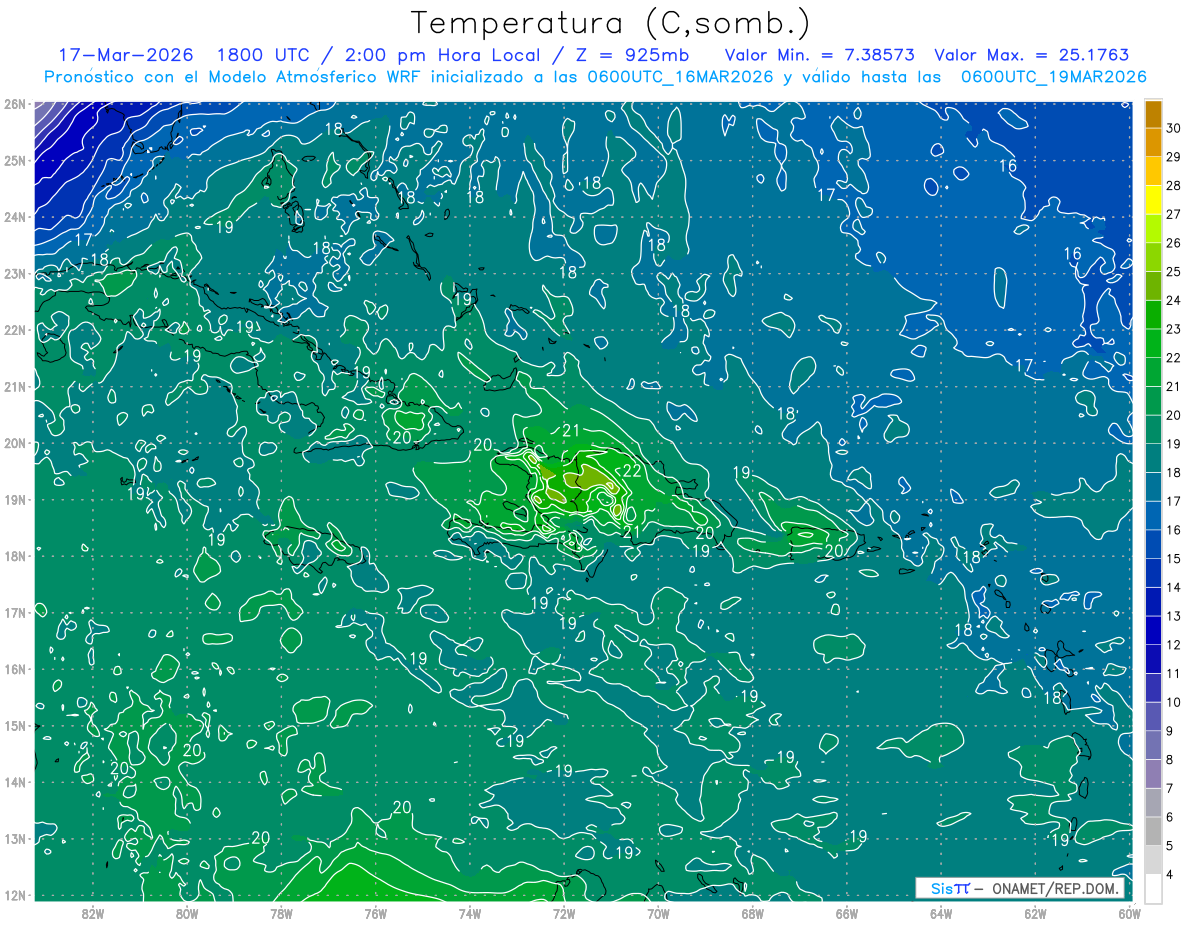Click the 60W longitude axis label
The height and width of the screenshot is (927, 1200).
point(1130,913)
